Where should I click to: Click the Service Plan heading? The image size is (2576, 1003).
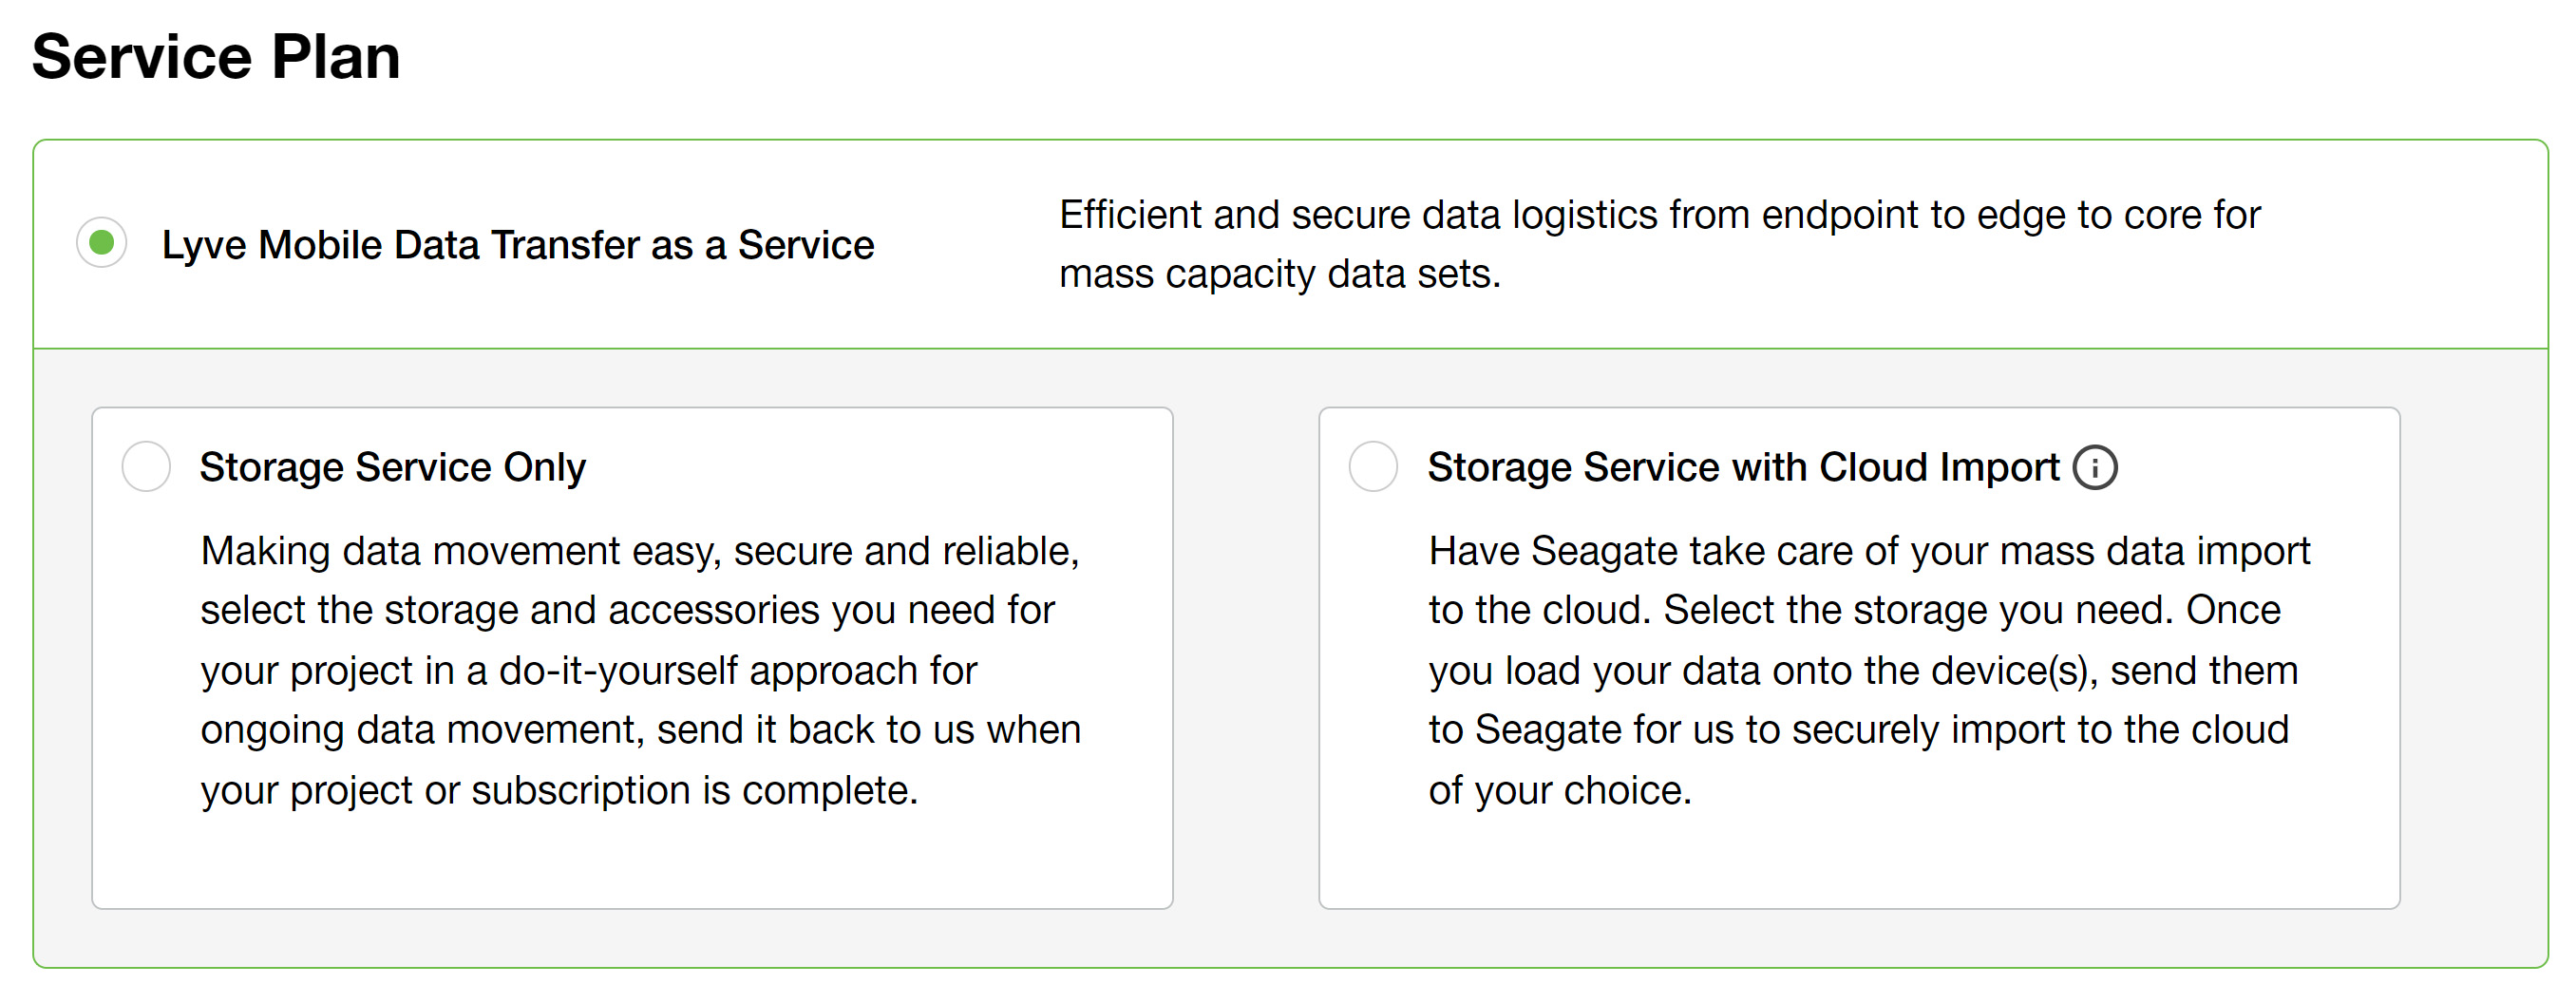(216, 57)
